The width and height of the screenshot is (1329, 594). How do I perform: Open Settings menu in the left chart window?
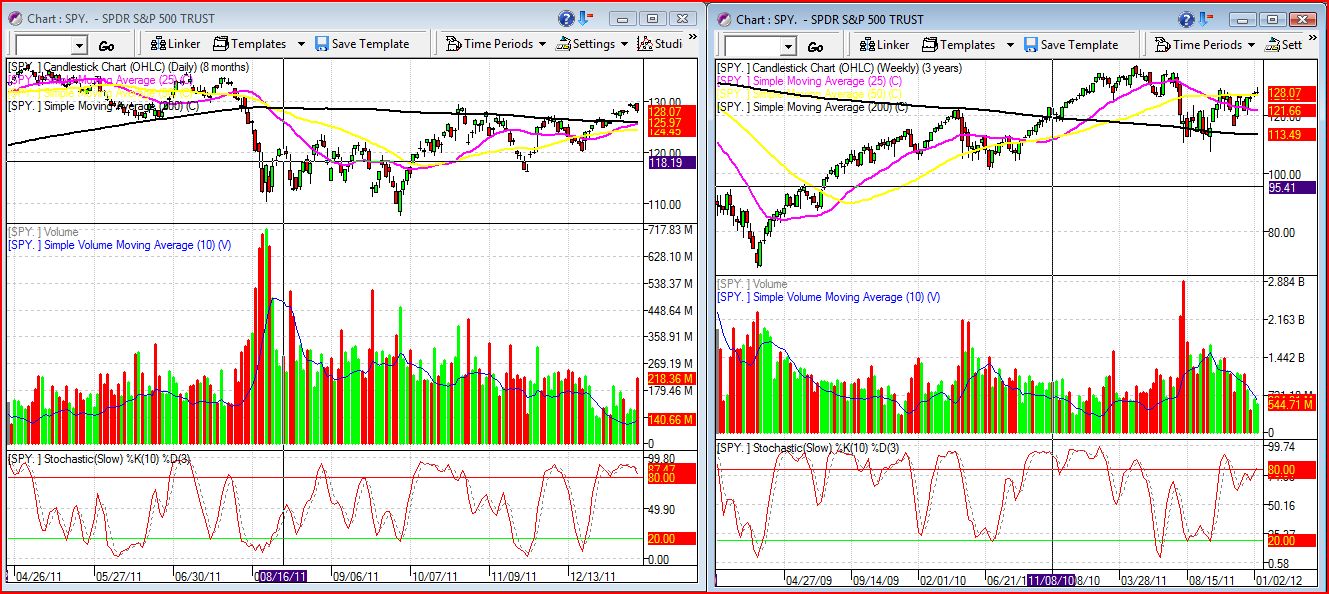(x=592, y=44)
